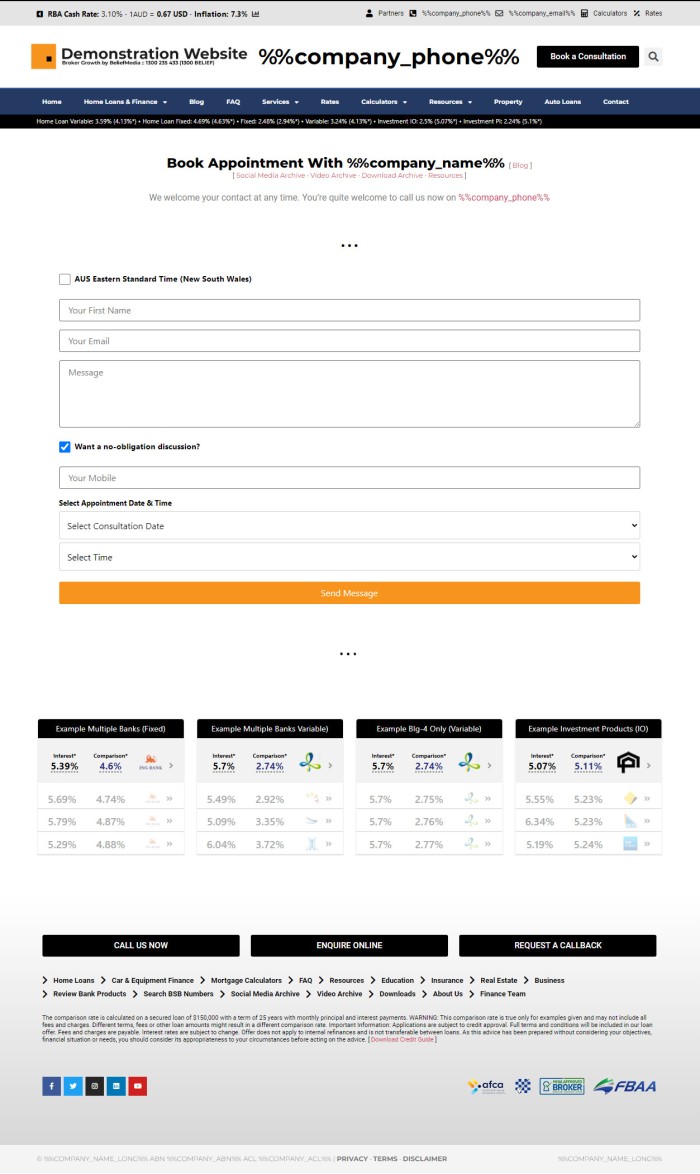The image size is (700, 1174).
Task: Click the Instagram icon in footer
Action: point(95,1086)
